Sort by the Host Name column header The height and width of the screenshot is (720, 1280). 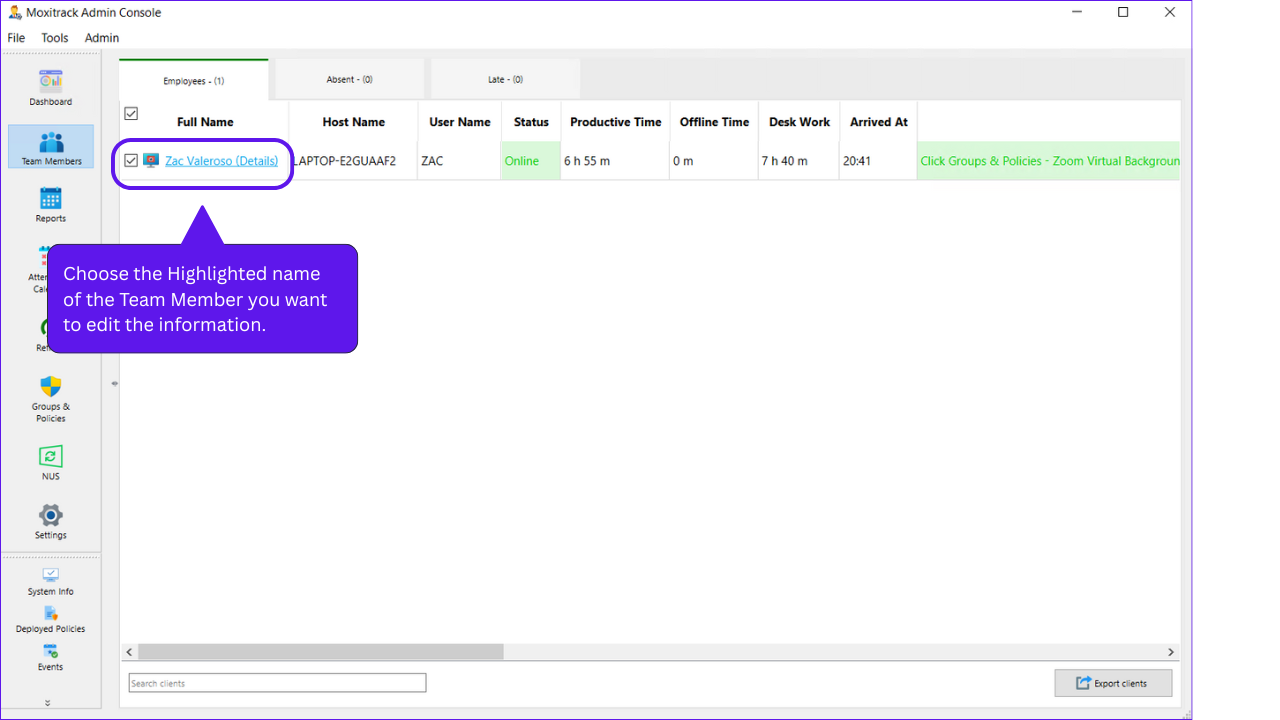(x=354, y=122)
